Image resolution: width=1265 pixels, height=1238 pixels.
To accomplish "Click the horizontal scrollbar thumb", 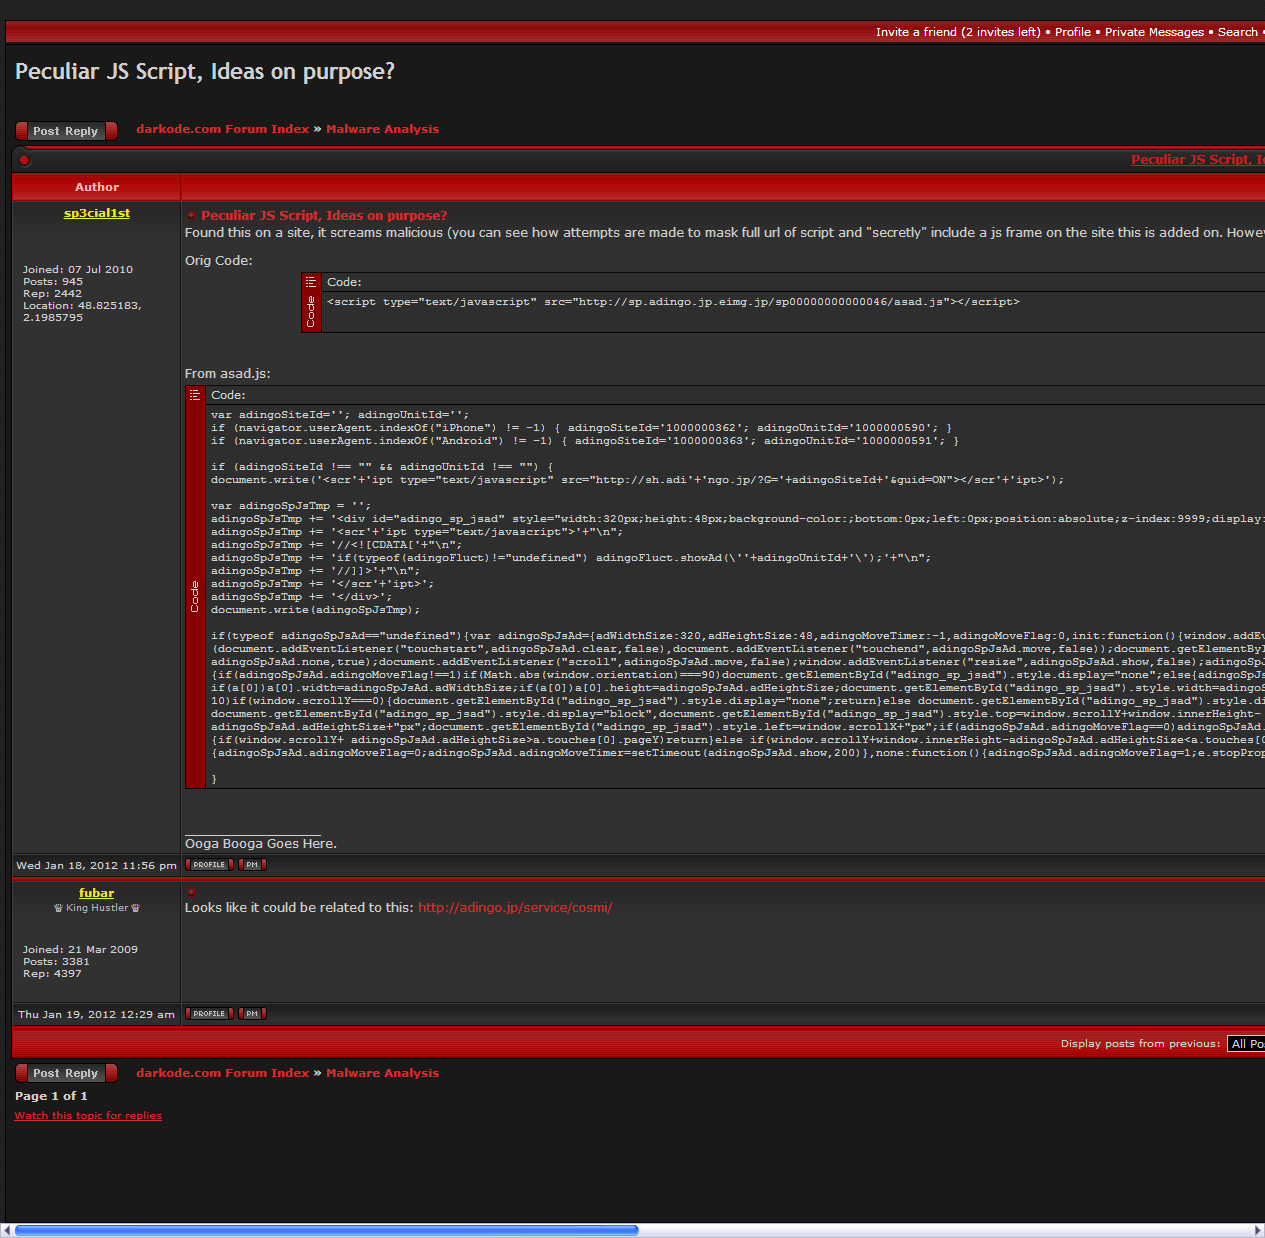I will [326, 1230].
